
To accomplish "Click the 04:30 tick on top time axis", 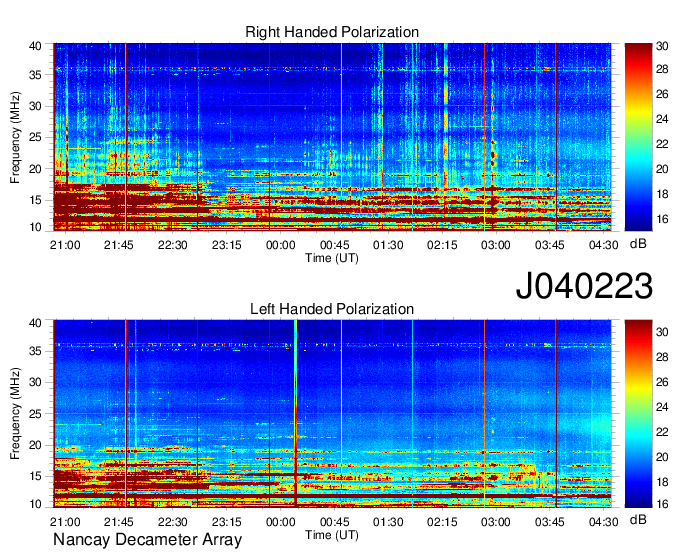I will click(603, 245).
